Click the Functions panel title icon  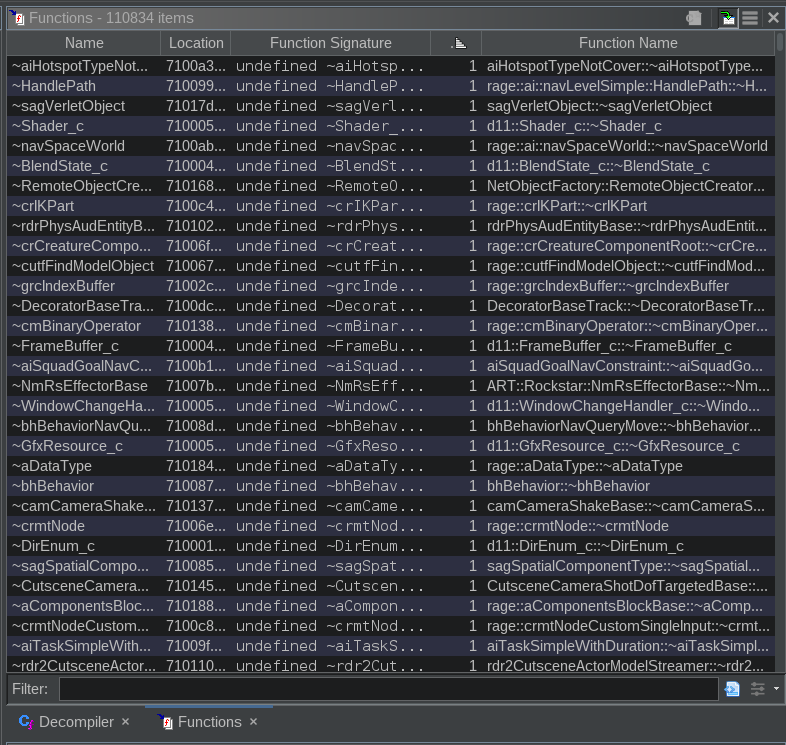pos(17,18)
